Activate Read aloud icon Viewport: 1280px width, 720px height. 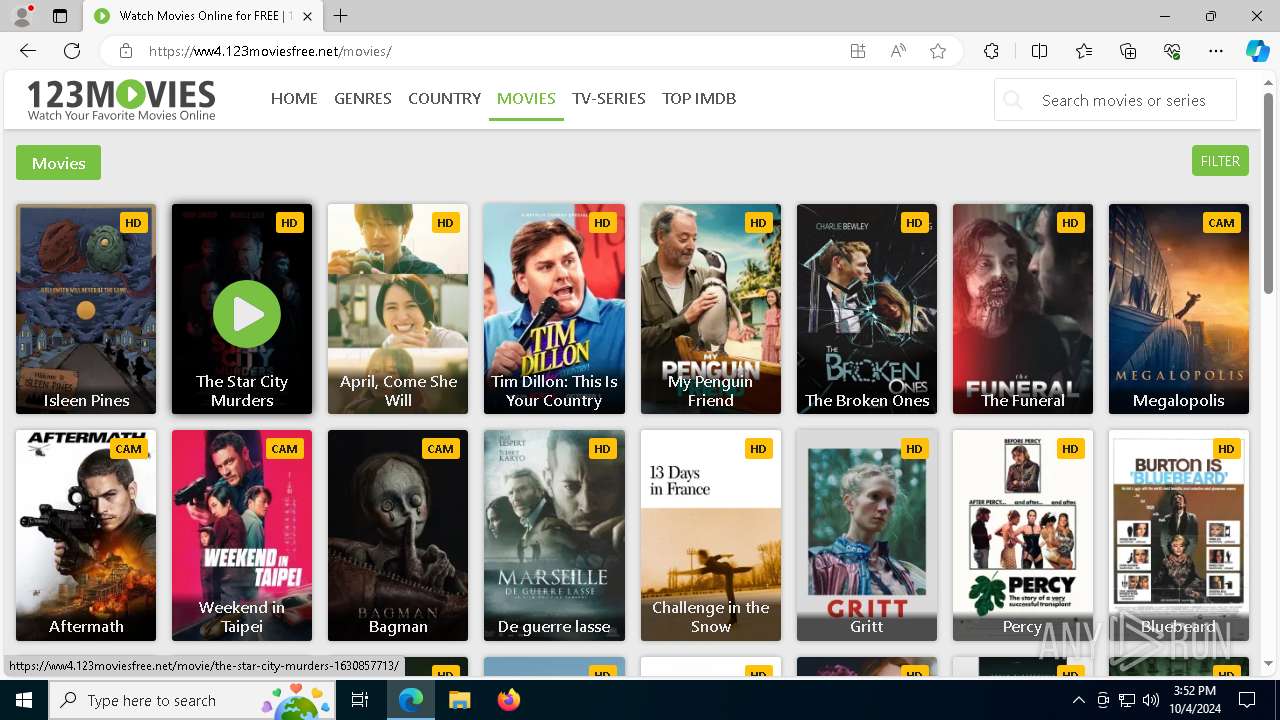click(x=898, y=51)
